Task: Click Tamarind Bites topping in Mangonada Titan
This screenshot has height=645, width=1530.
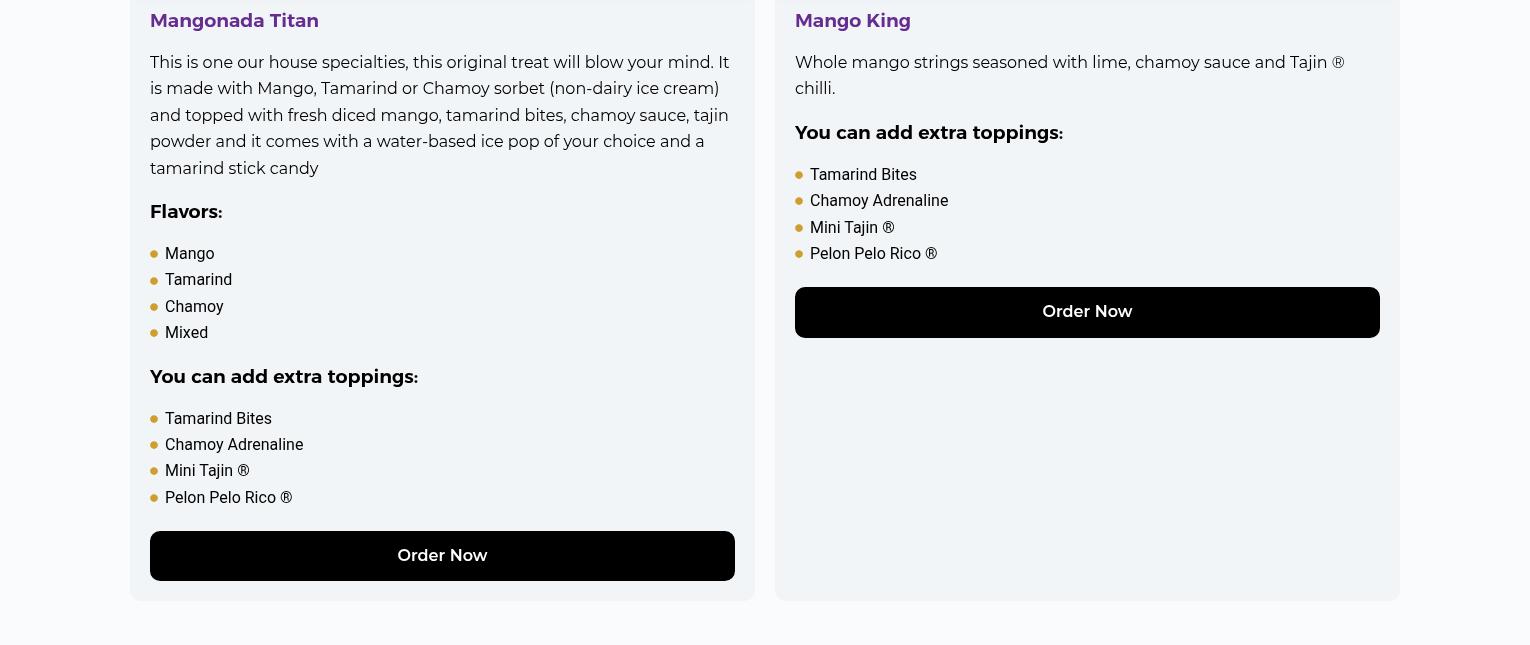Action: click(x=218, y=419)
